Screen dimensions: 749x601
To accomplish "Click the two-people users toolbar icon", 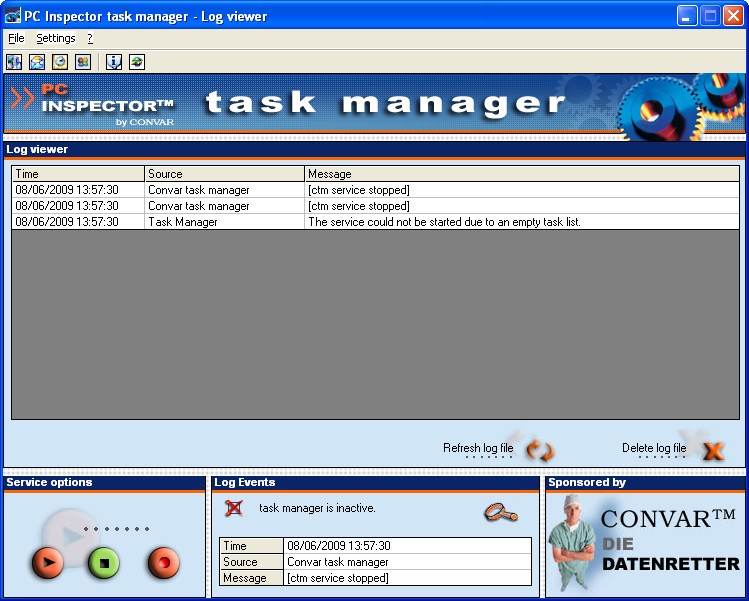I will (x=83, y=62).
